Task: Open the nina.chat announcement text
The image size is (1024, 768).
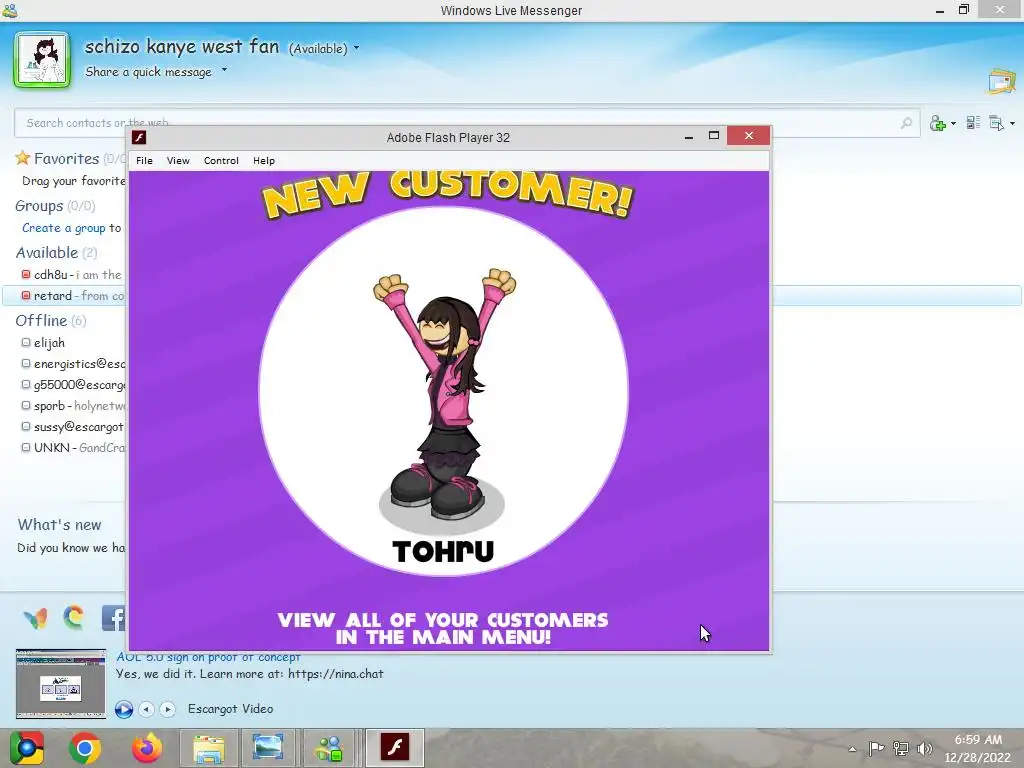Action: (249, 674)
